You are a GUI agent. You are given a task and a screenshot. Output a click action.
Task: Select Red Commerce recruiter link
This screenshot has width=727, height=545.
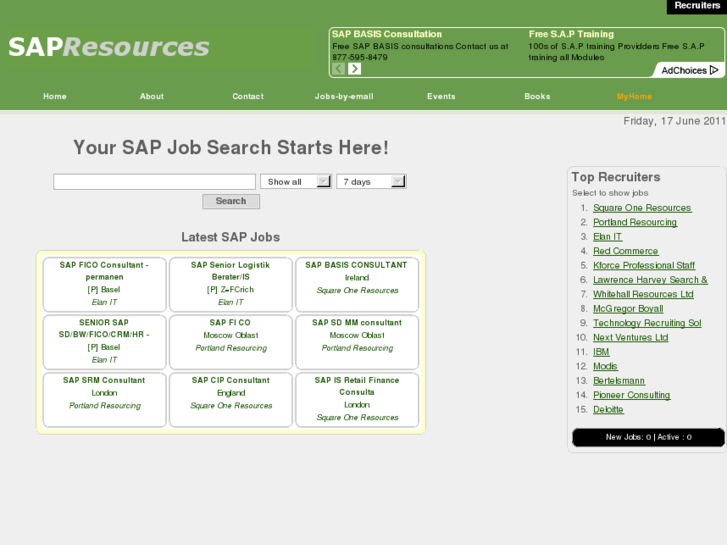click(x=625, y=251)
